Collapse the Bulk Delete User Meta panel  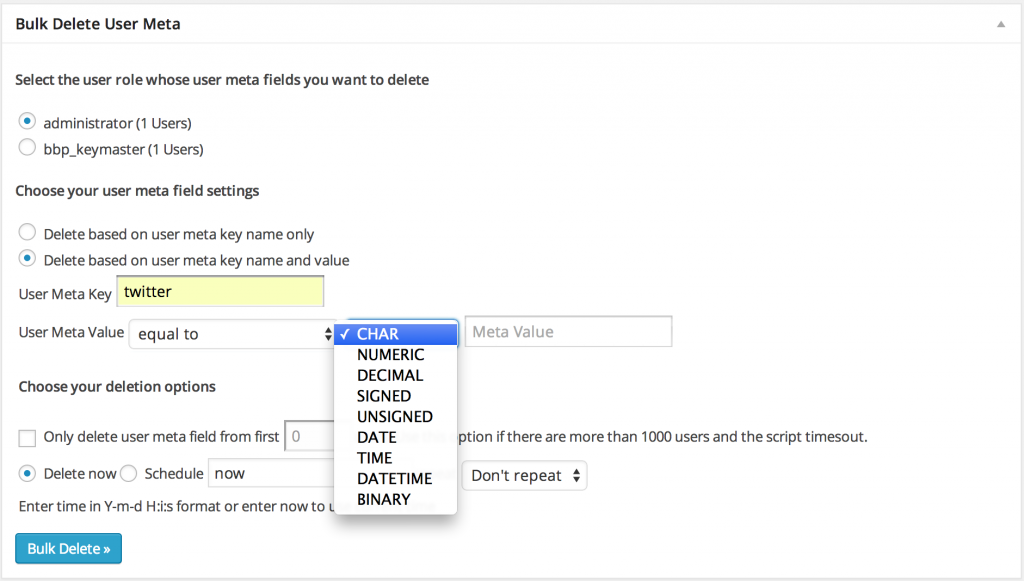coord(1000,23)
